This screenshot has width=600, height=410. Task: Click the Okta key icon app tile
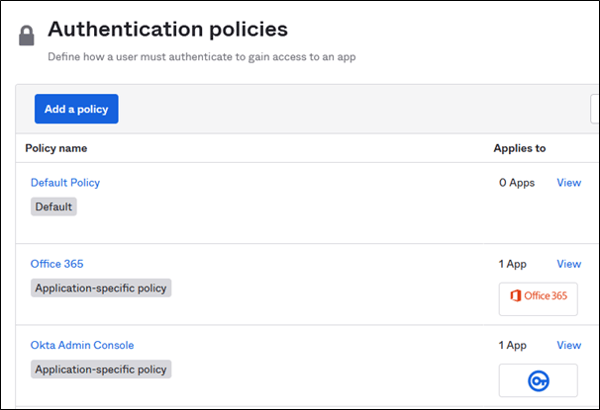538,380
